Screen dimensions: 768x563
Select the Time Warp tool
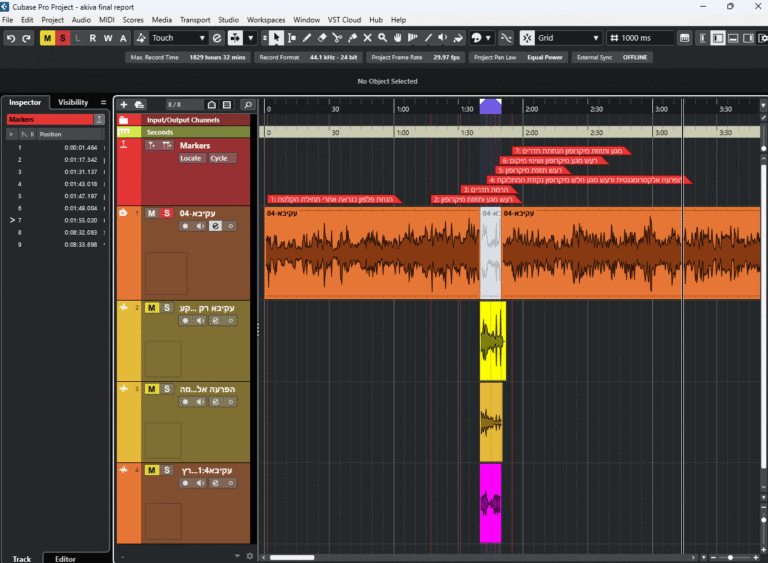click(413, 38)
